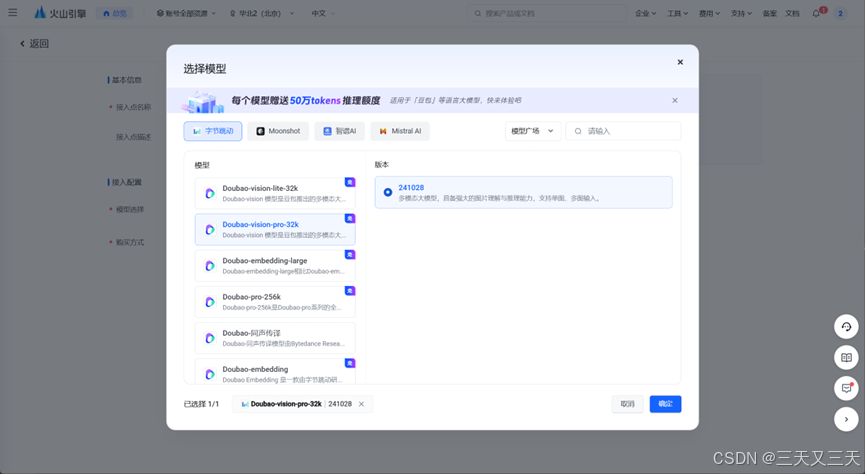Open the documentation book icon
Viewport: 865px width, 474px height.
(x=846, y=358)
